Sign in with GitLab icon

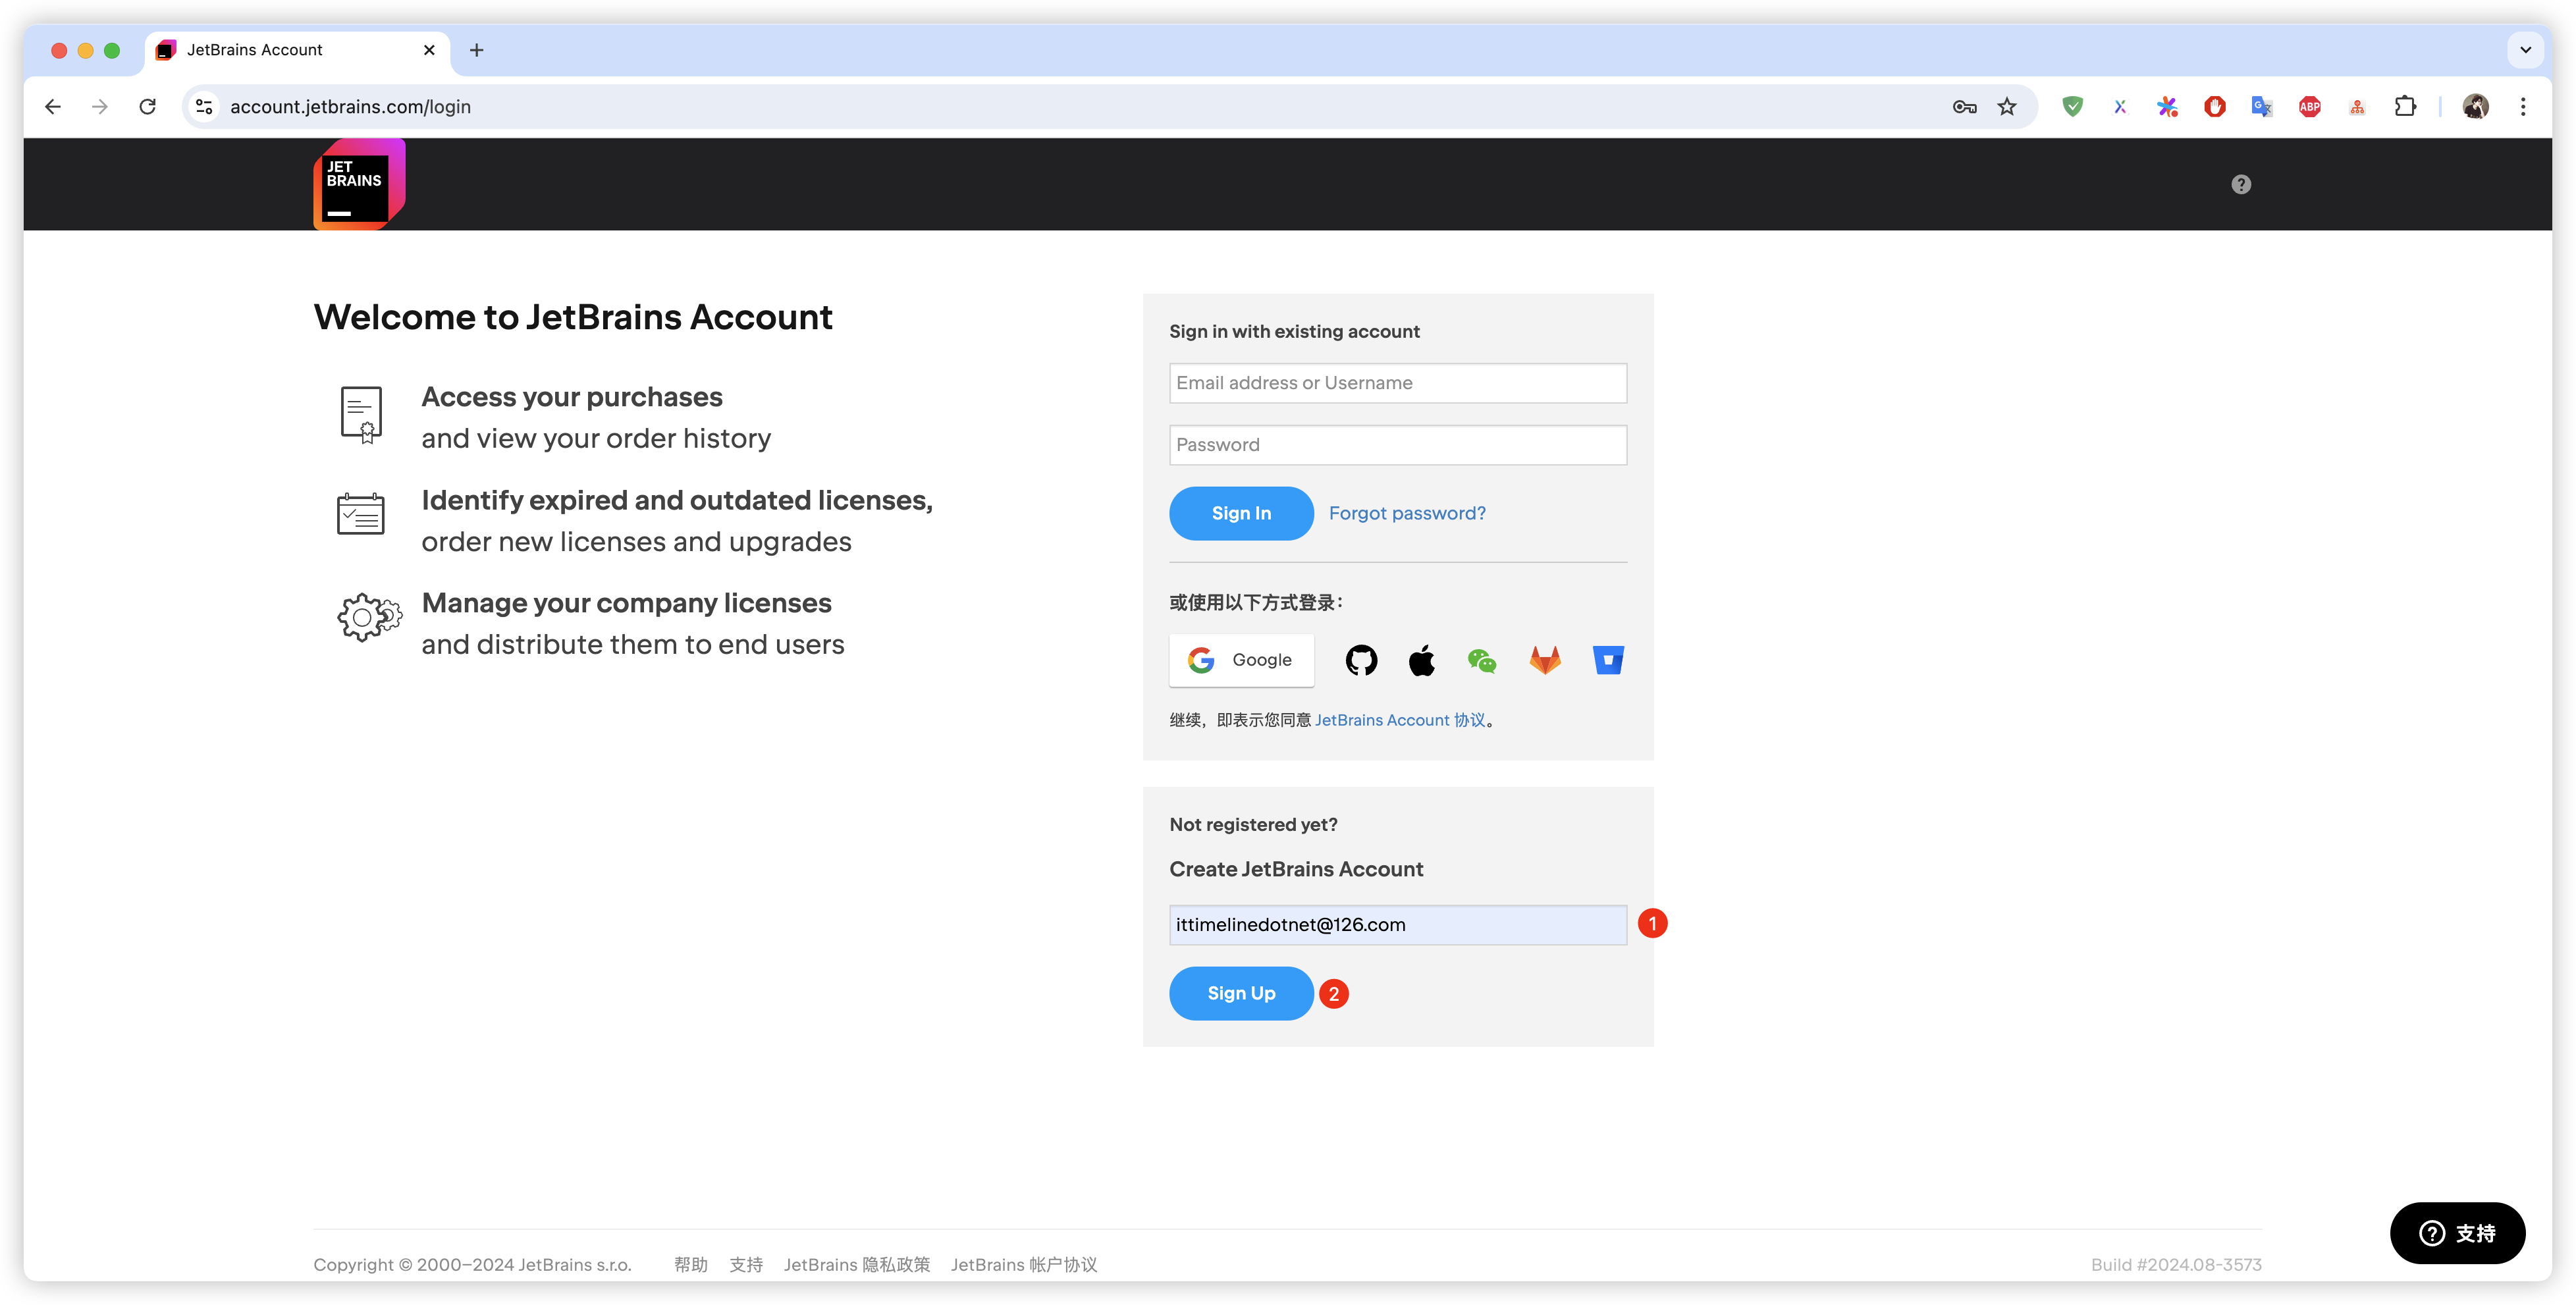1545,660
